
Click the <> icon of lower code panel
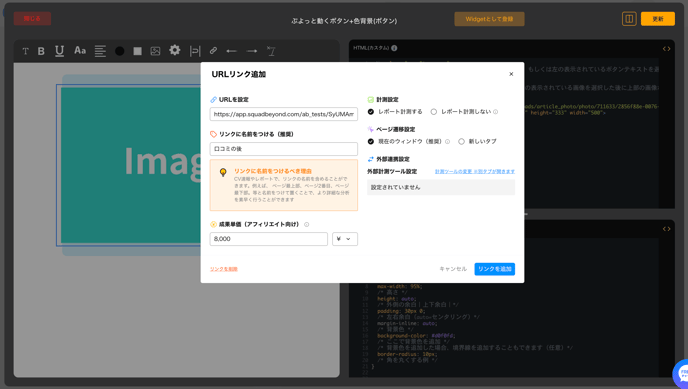(x=666, y=229)
